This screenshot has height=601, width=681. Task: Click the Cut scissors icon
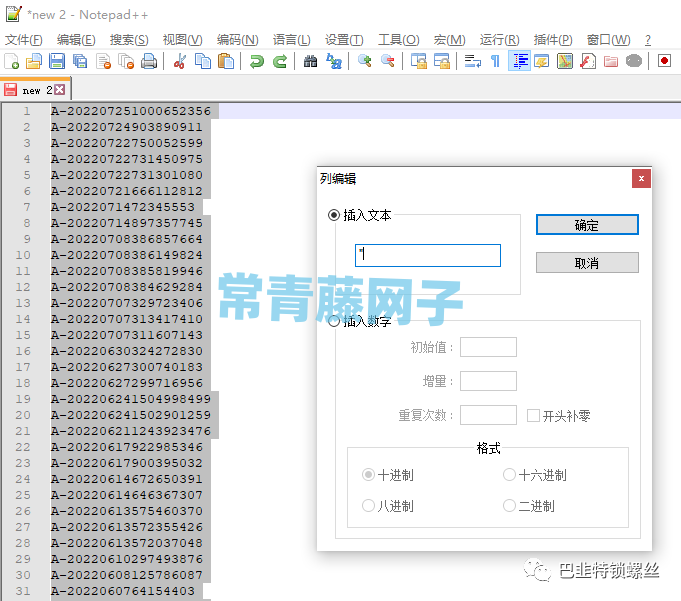179,61
